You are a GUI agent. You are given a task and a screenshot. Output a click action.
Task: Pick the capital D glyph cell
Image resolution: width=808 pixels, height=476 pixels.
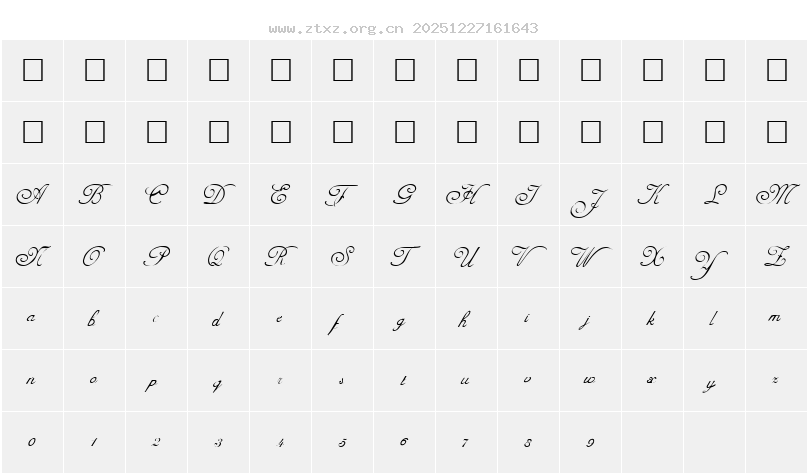point(218,195)
